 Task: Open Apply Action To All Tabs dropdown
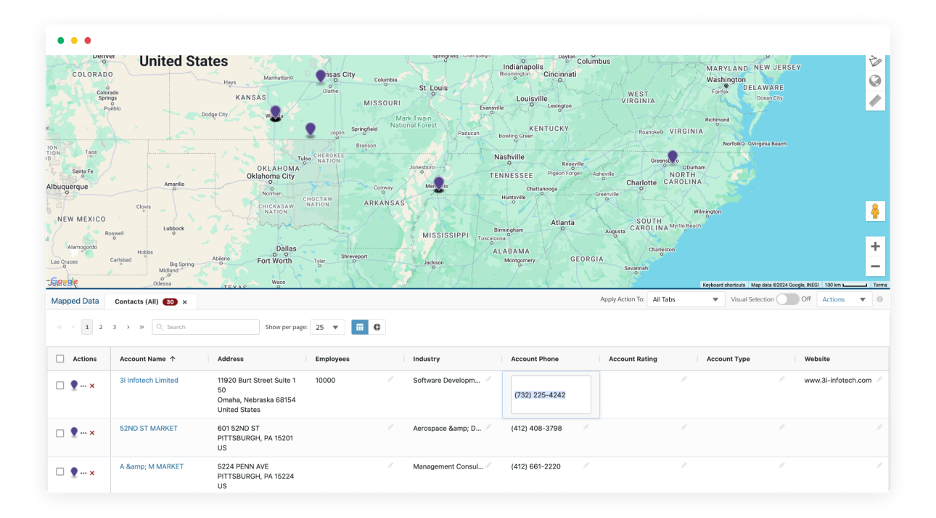pyautogui.click(x=685, y=300)
